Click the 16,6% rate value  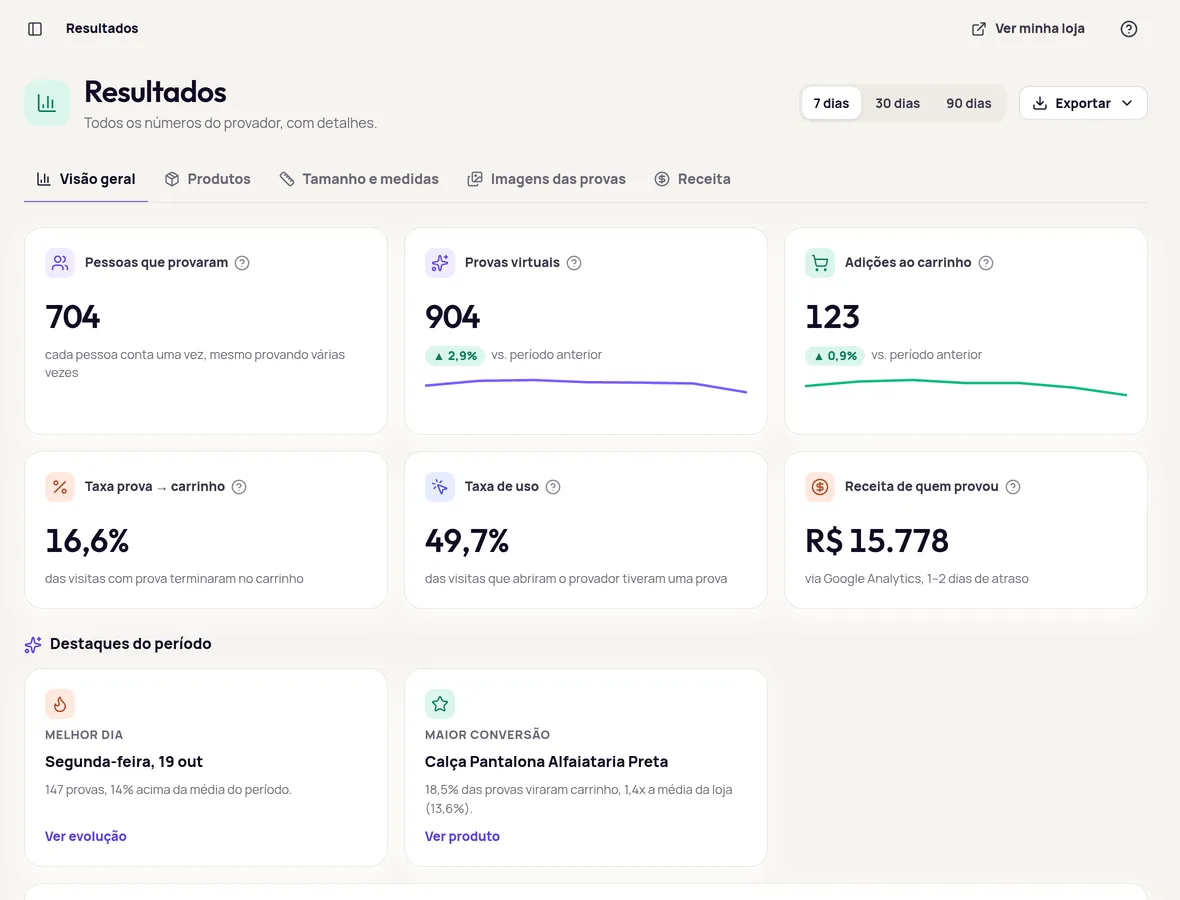coord(87,541)
